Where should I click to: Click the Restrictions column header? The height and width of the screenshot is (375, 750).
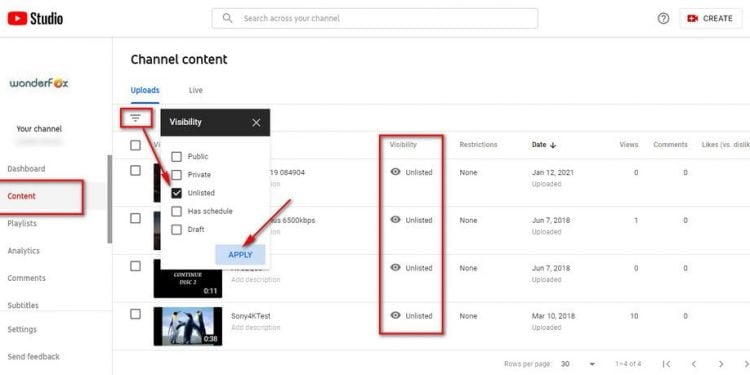478,144
